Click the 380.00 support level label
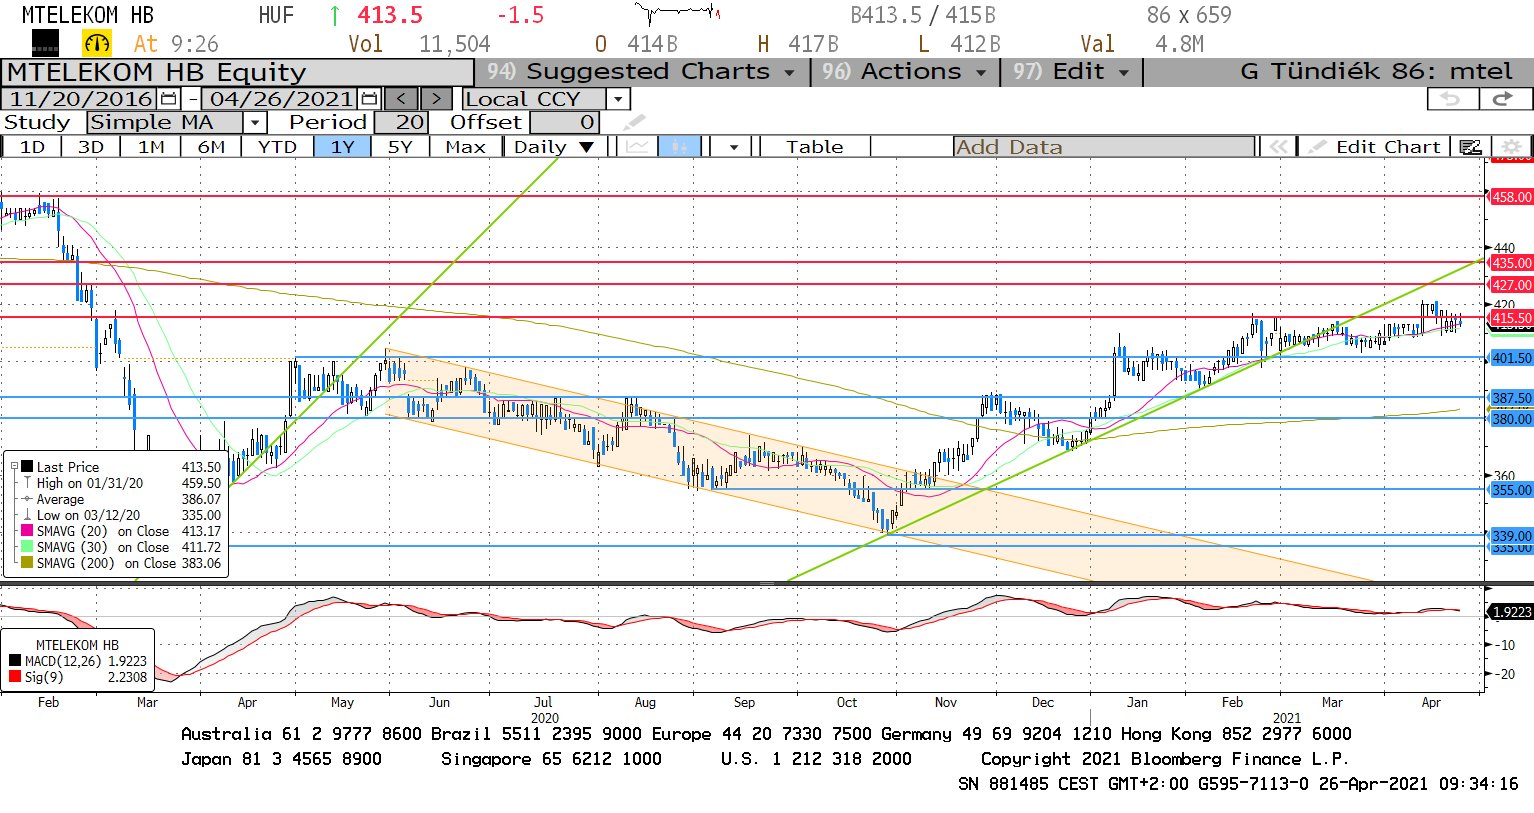 click(1511, 419)
